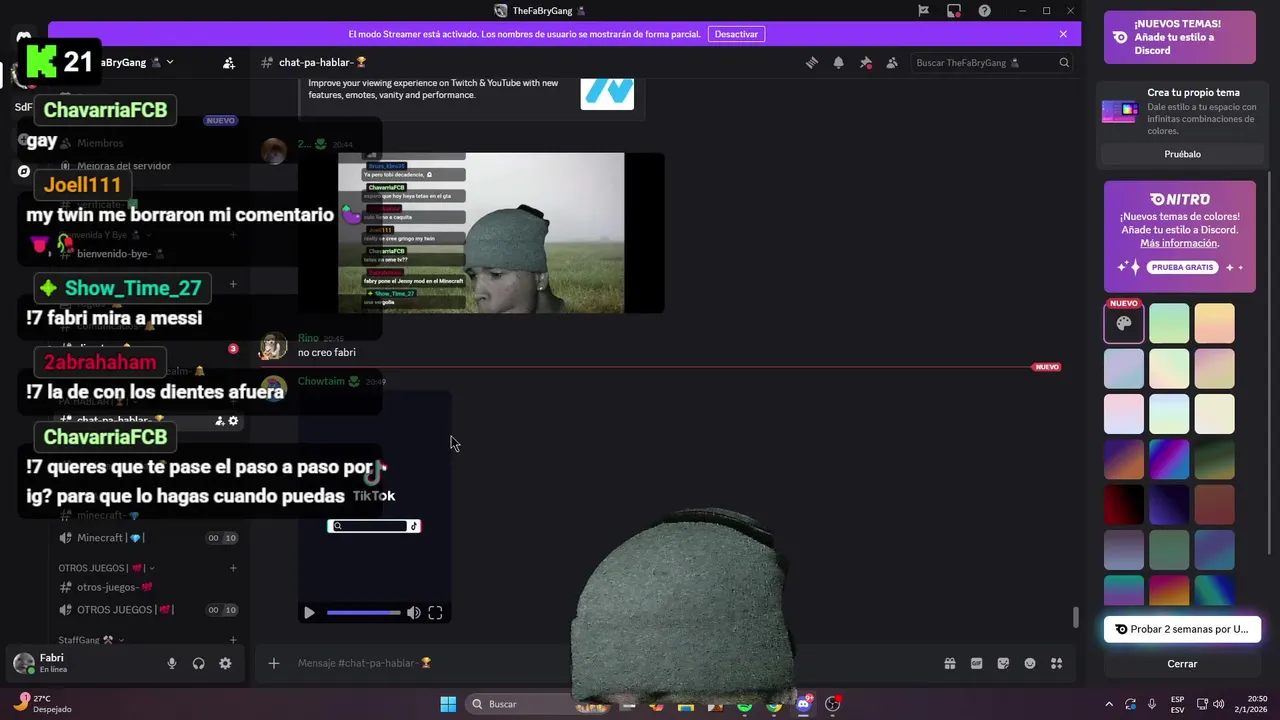This screenshot has width=1280, height=720.
Task: Open the emoji picker
Action: point(1030,663)
